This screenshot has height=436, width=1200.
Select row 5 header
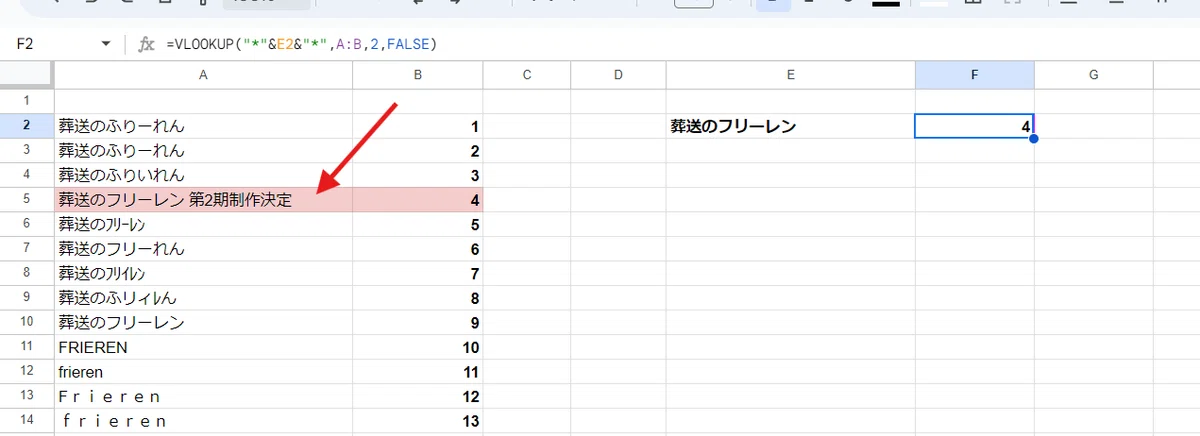click(27, 199)
